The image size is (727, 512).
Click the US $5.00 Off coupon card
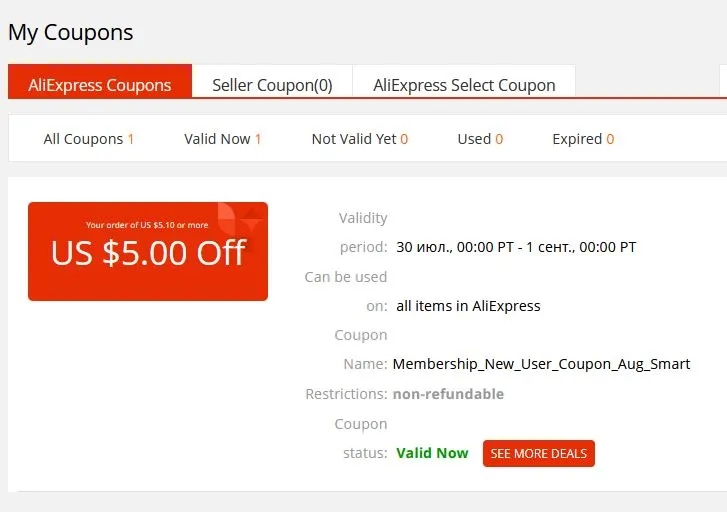[148, 251]
